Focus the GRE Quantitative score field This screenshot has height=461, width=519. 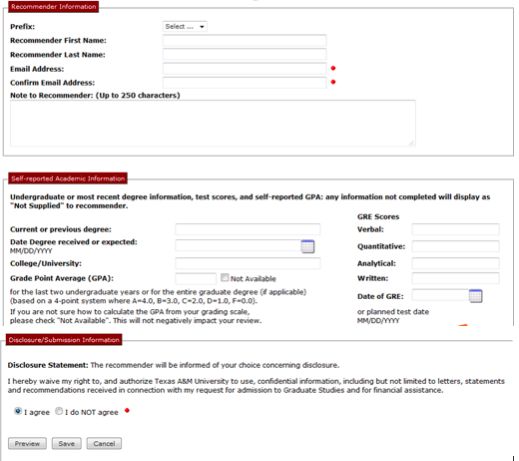point(455,246)
